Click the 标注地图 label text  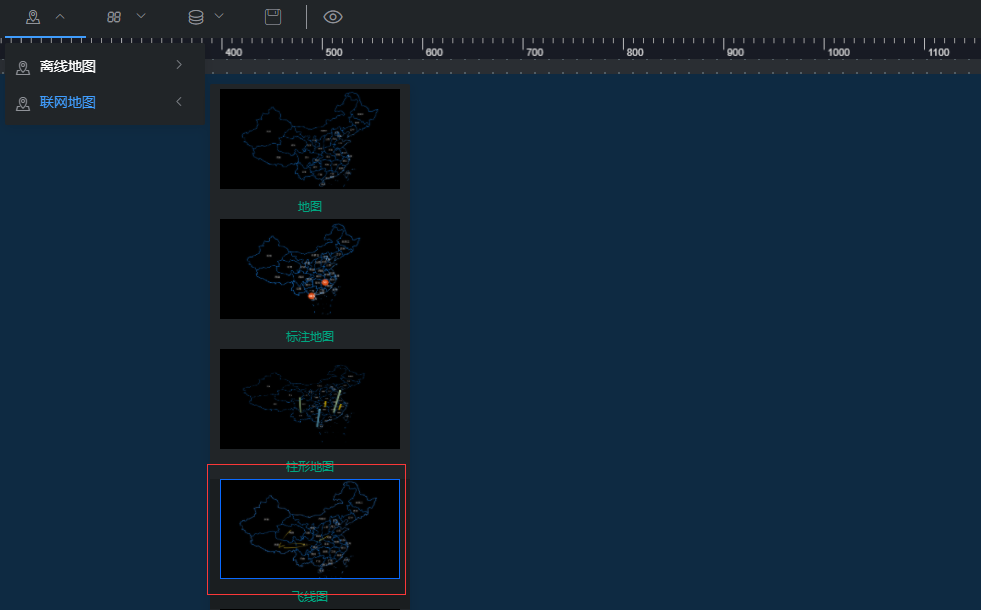[310, 337]
